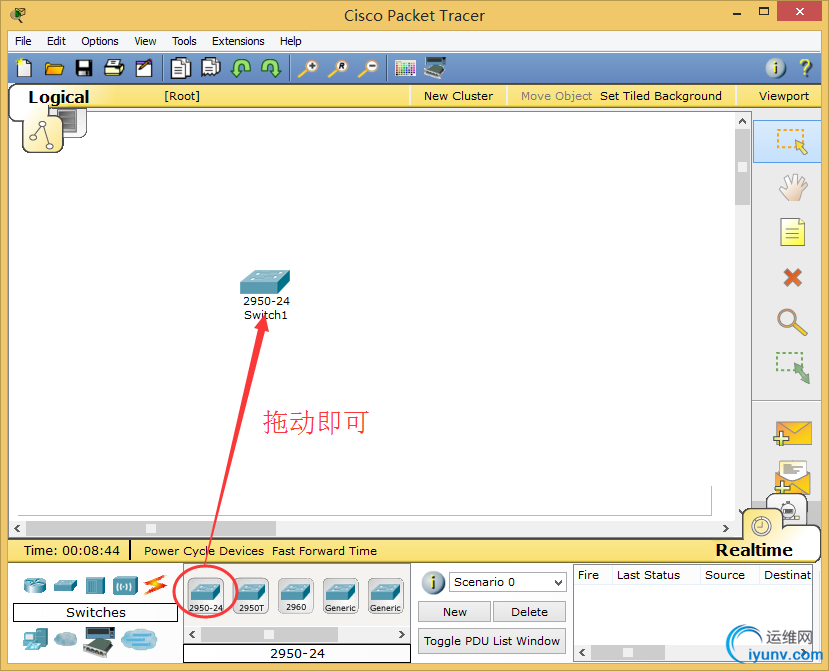Click the Paste toolbar icon
This screenshot has width=829, height=671.
pyautogui.click(x=211, y=67)
